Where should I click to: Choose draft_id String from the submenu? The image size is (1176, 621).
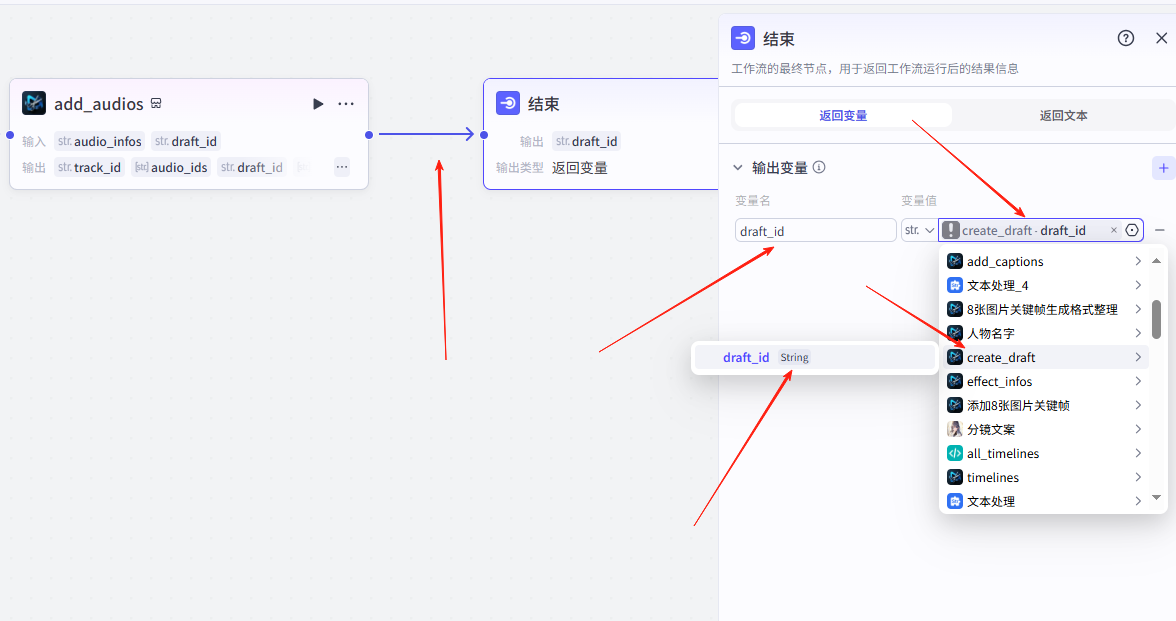click(x=766, y=358)
